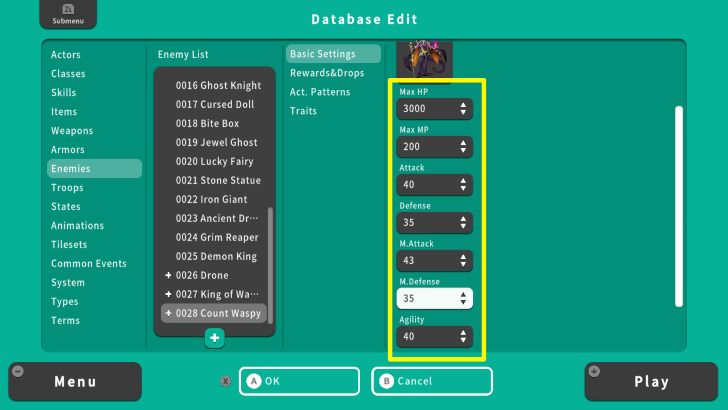This screenshot has height=410, width=728.
Task: Go to Classes database category
Action: pyautogui.click(x=68, y=74)
